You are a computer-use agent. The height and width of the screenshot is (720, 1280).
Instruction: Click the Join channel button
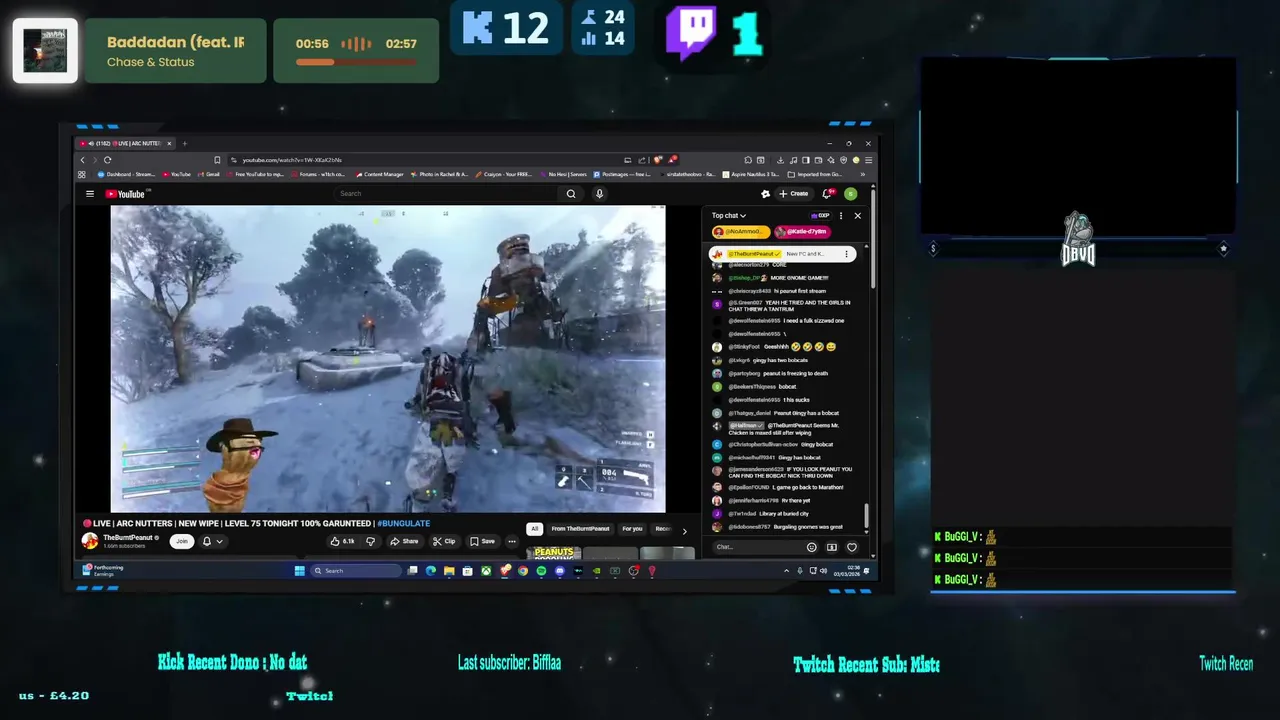[181, 541]
